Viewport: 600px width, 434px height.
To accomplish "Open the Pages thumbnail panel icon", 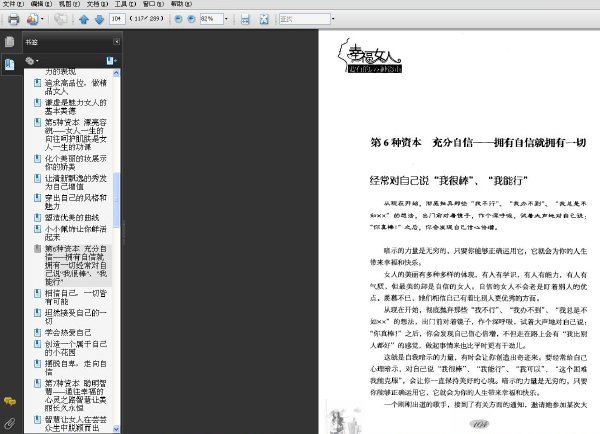I will (x=10, y=41).
